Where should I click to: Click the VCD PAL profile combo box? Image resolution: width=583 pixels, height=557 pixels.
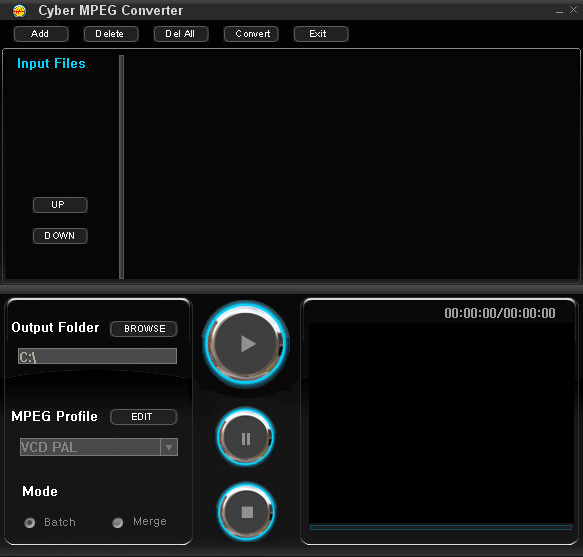click(99, 447)
